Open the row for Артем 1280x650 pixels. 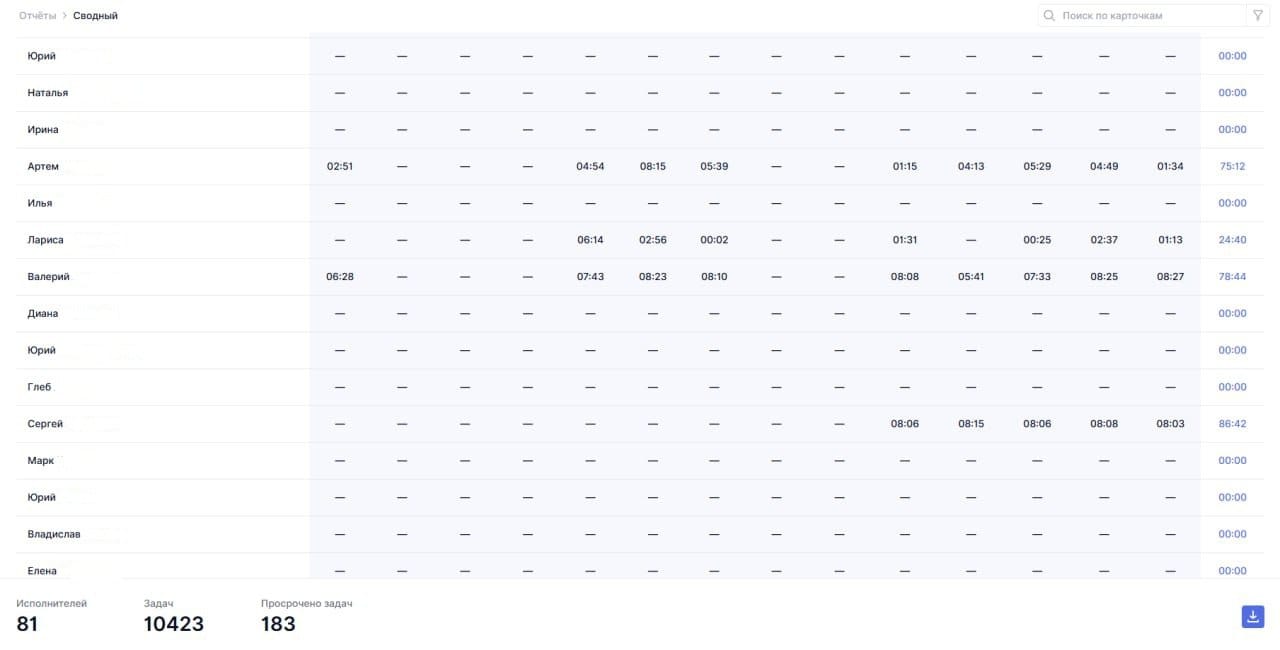pyautogui.click(x=43, y=167)
